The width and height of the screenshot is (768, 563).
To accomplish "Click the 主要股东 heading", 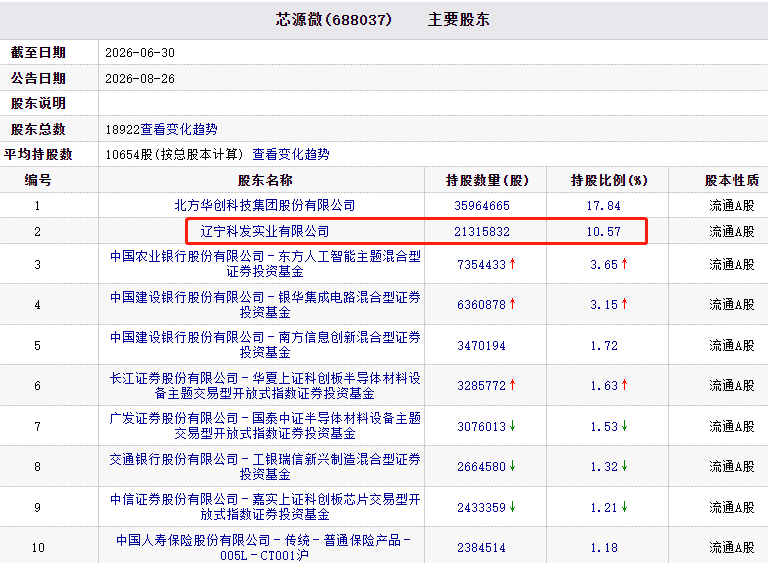I will (x=458, y=20).
